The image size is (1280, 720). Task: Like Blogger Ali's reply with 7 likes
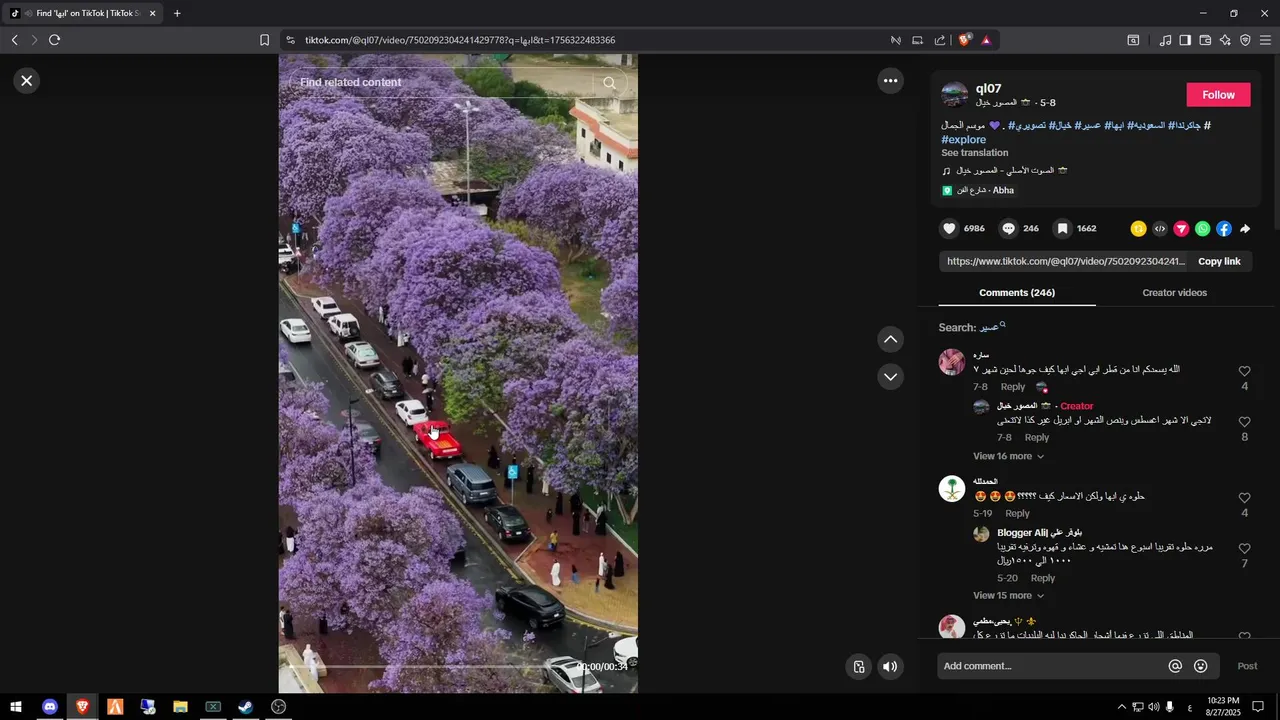point(1244,550)
